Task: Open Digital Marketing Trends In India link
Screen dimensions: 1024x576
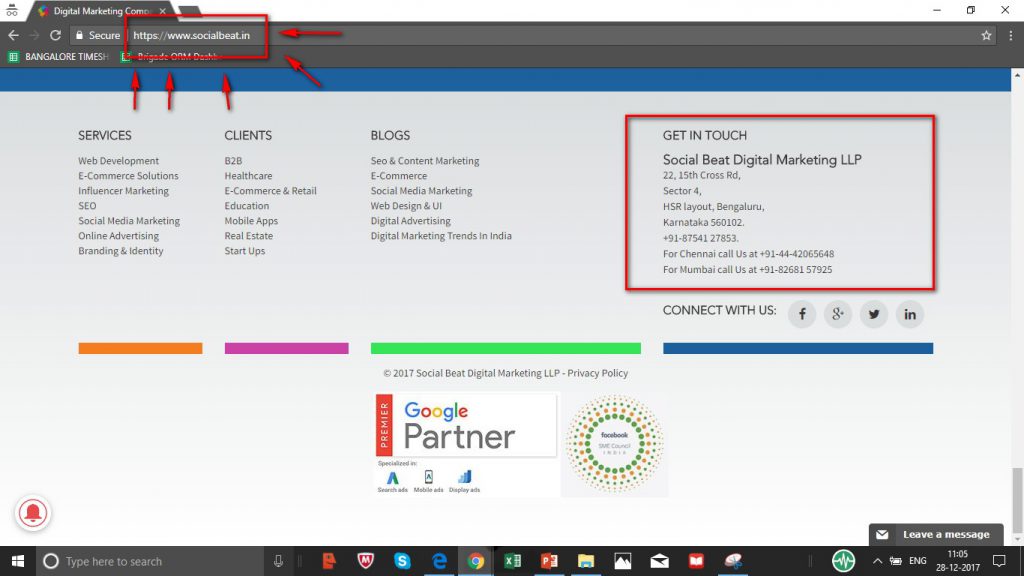Action: coord(441,236)
